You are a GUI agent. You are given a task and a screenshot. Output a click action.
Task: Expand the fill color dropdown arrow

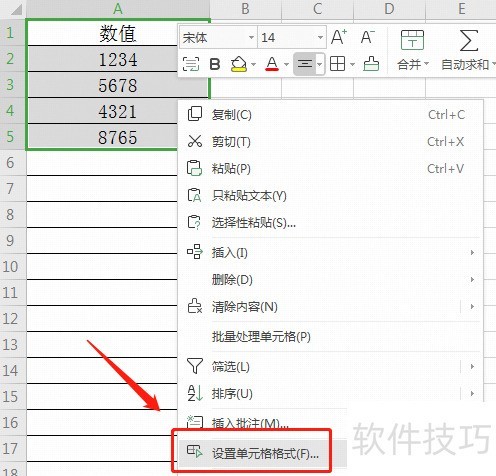(x=253, y=64)
